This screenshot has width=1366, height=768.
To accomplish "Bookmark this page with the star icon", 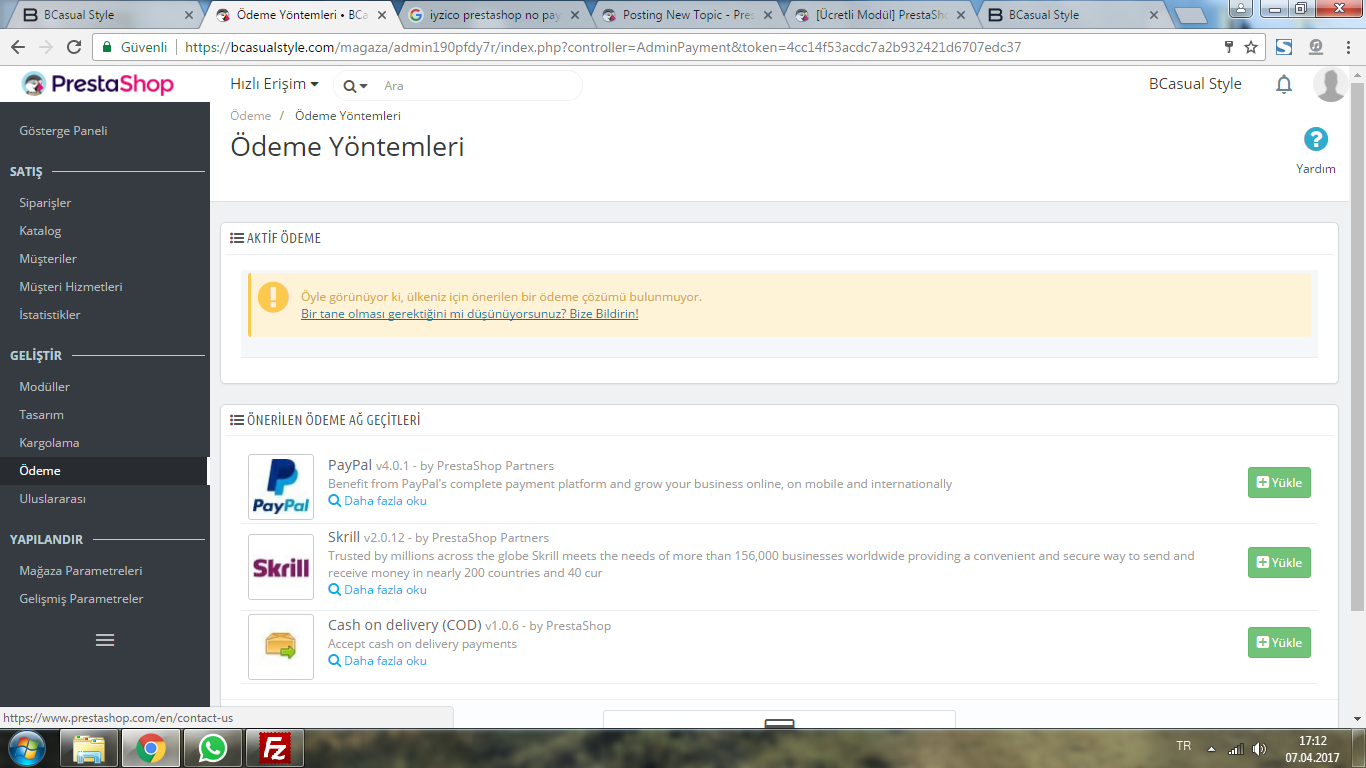I will click(1251, 47).
